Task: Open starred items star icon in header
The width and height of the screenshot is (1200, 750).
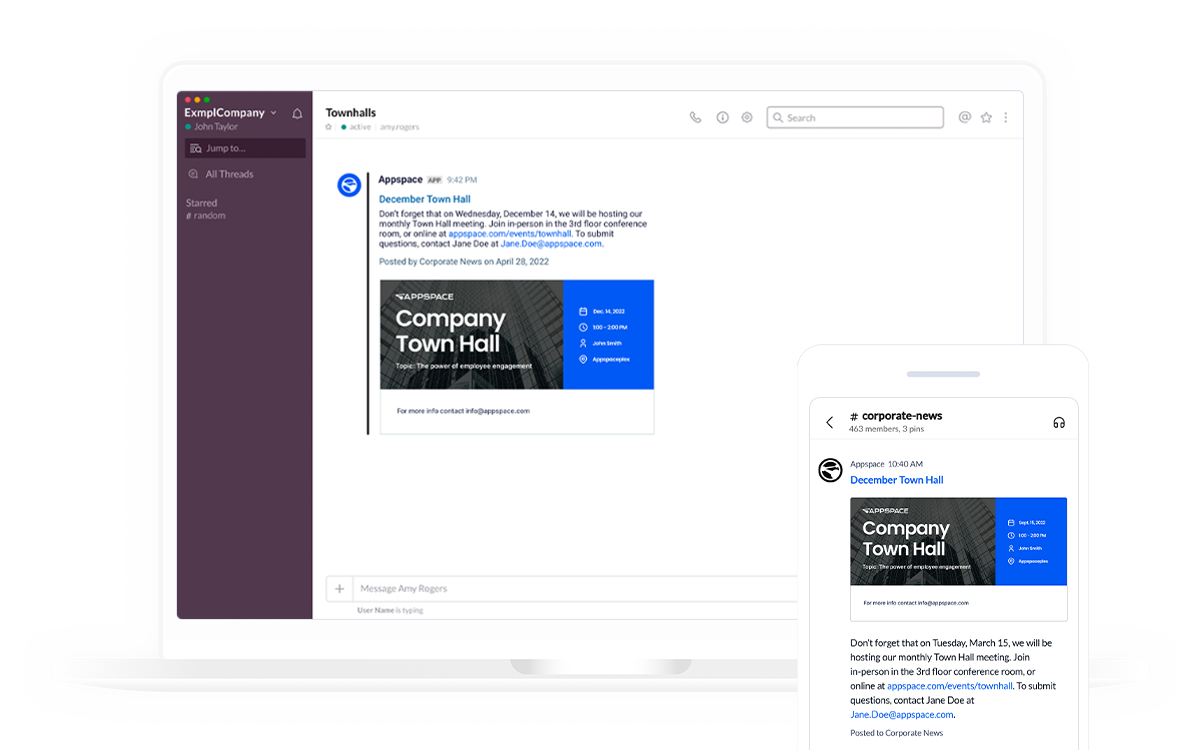Action: click(986, 117)
